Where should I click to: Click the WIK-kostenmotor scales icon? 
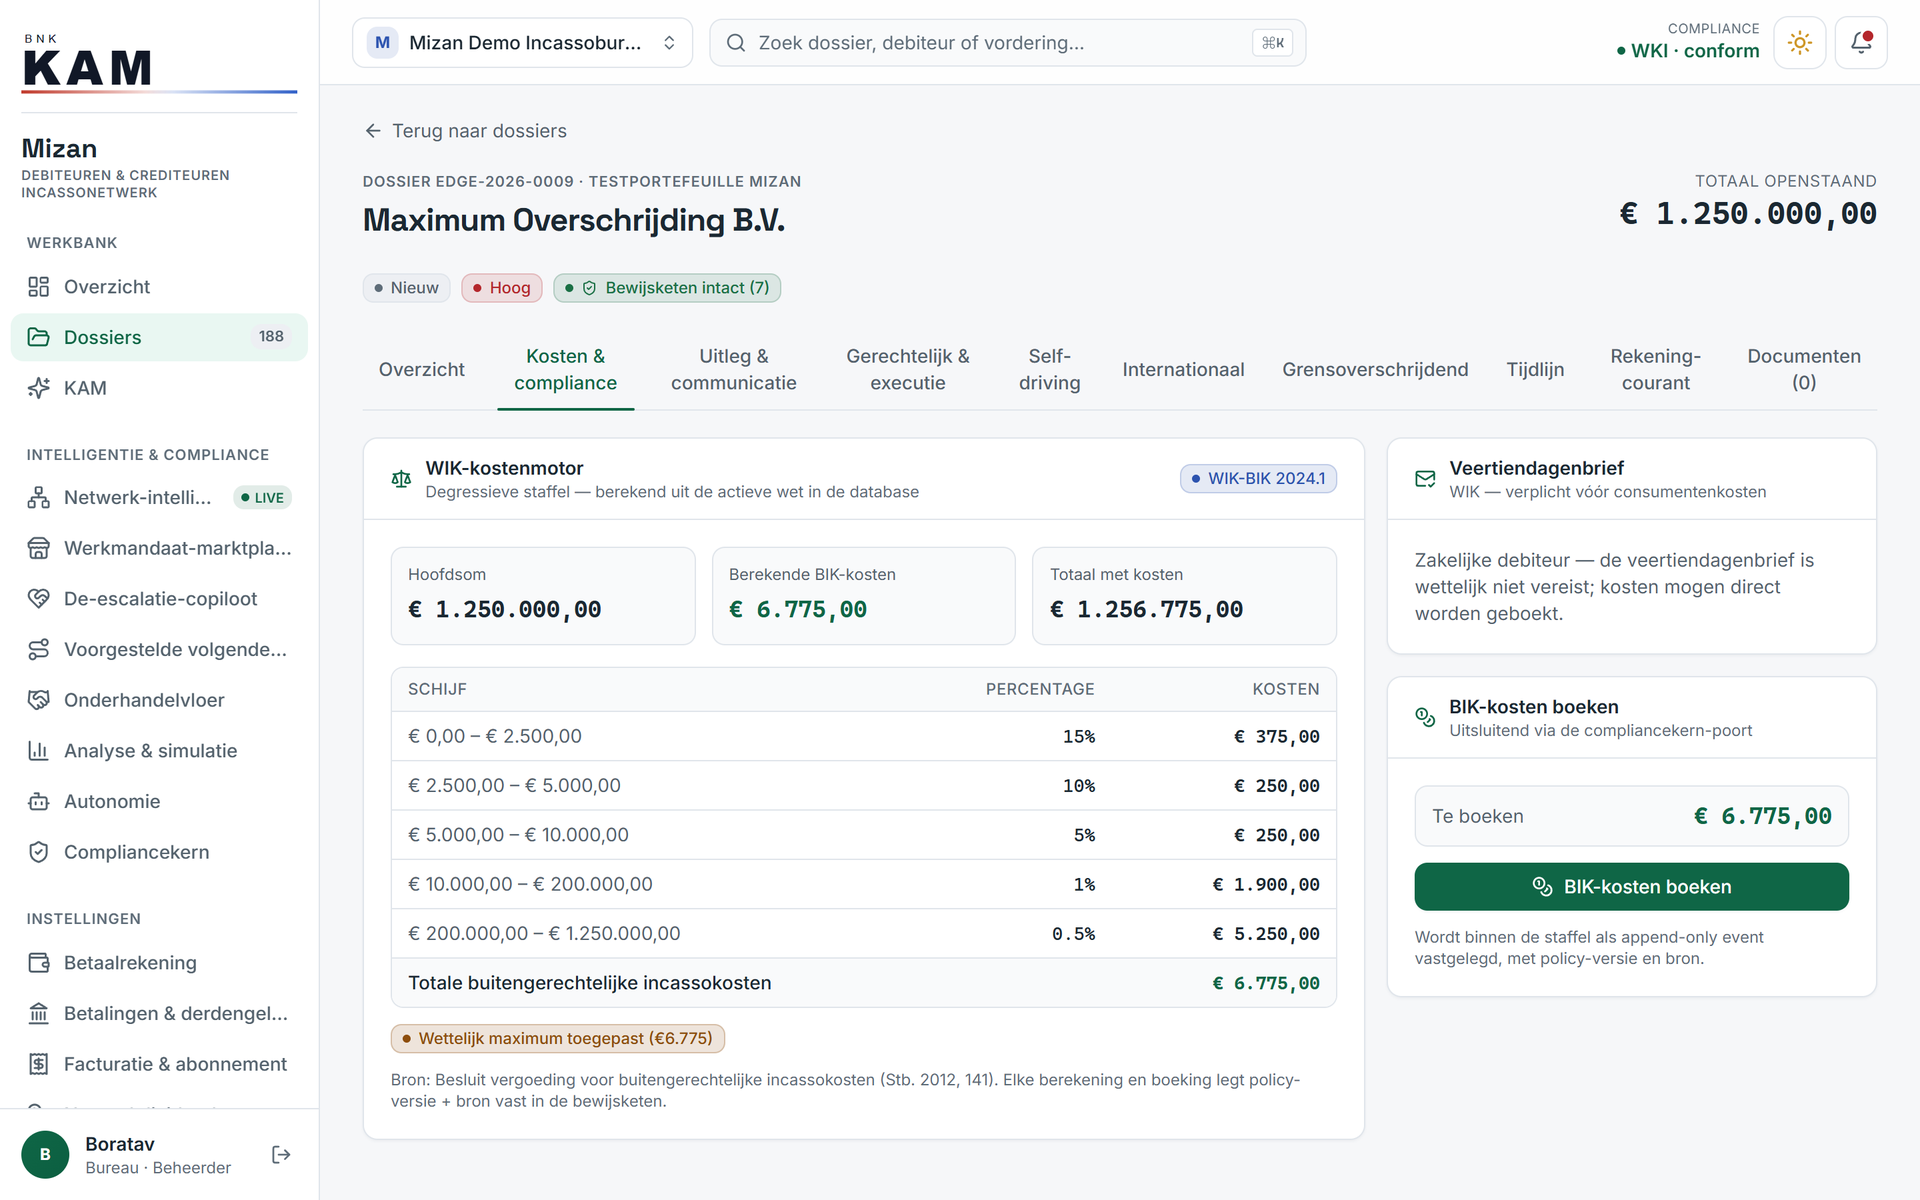[x=401, y=479]
